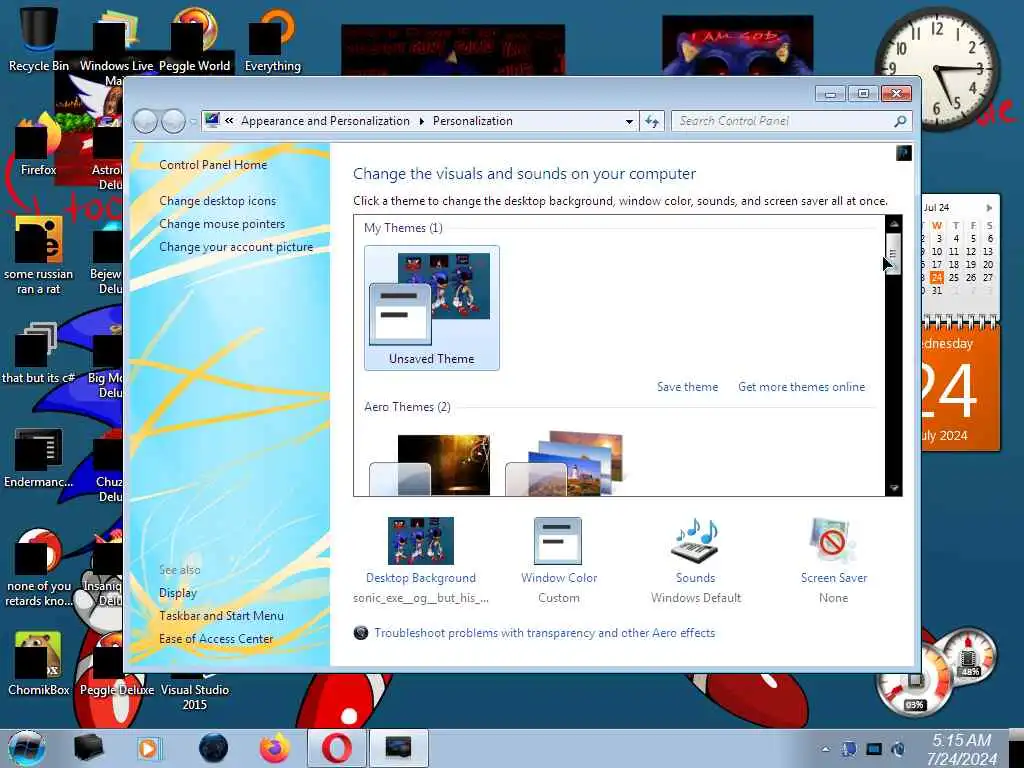
Task: Open Taskbar and Start Menu link
Action: 221,616
